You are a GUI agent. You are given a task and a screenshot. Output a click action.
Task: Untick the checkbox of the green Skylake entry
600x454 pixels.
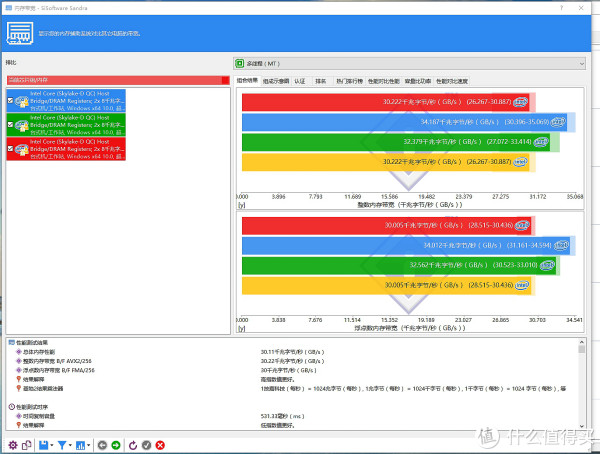10,124
